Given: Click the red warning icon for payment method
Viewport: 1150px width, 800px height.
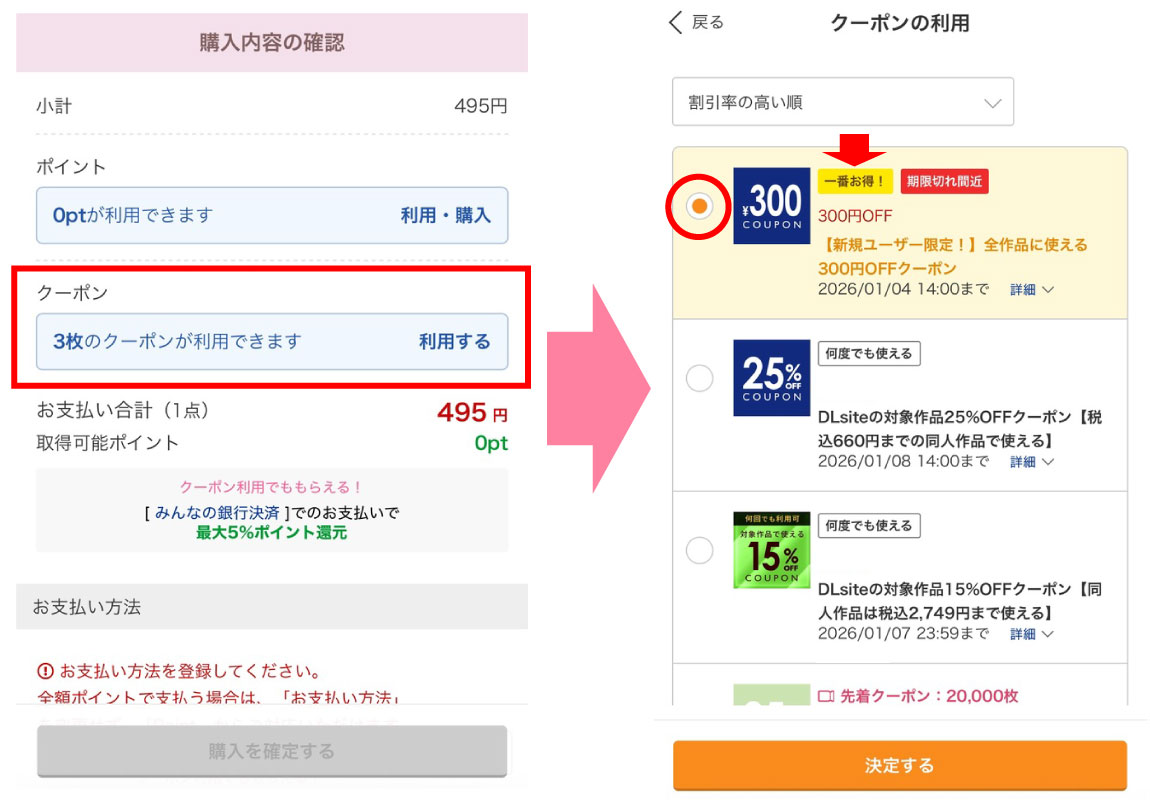Looking at the screenshot, I should tap(45, 671).
